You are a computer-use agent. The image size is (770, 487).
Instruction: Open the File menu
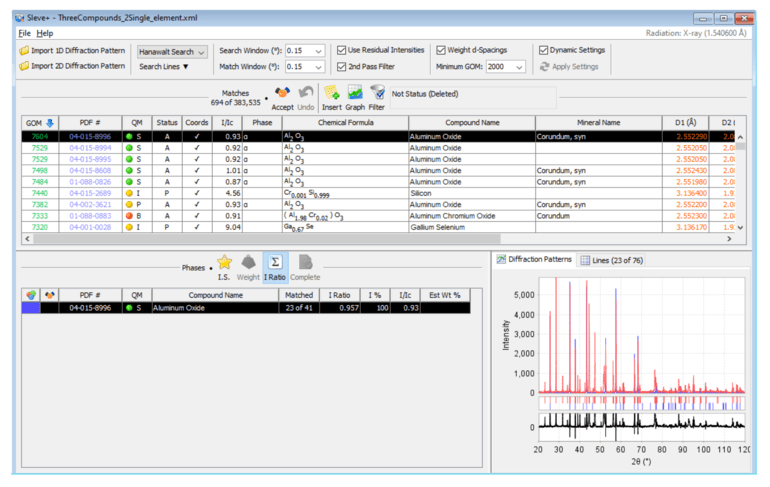pyautogui.click(x=25, y=33)
